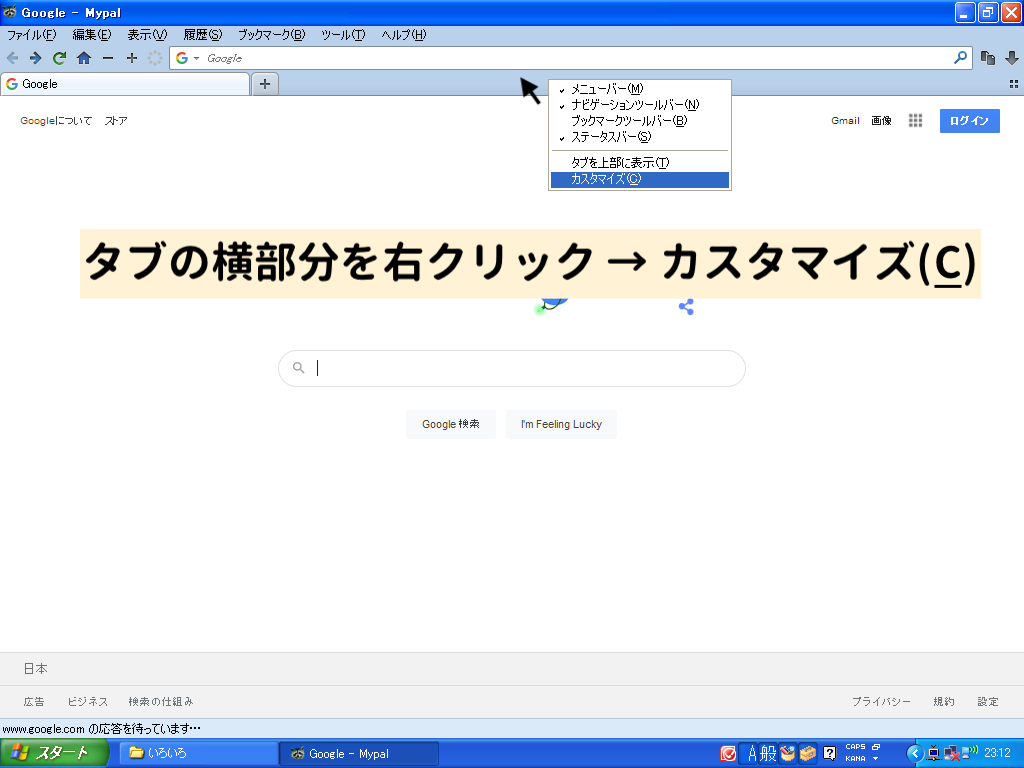Open the 履歴(S) menu
This screenshot has height=768, width=1024.
(202, 35)
